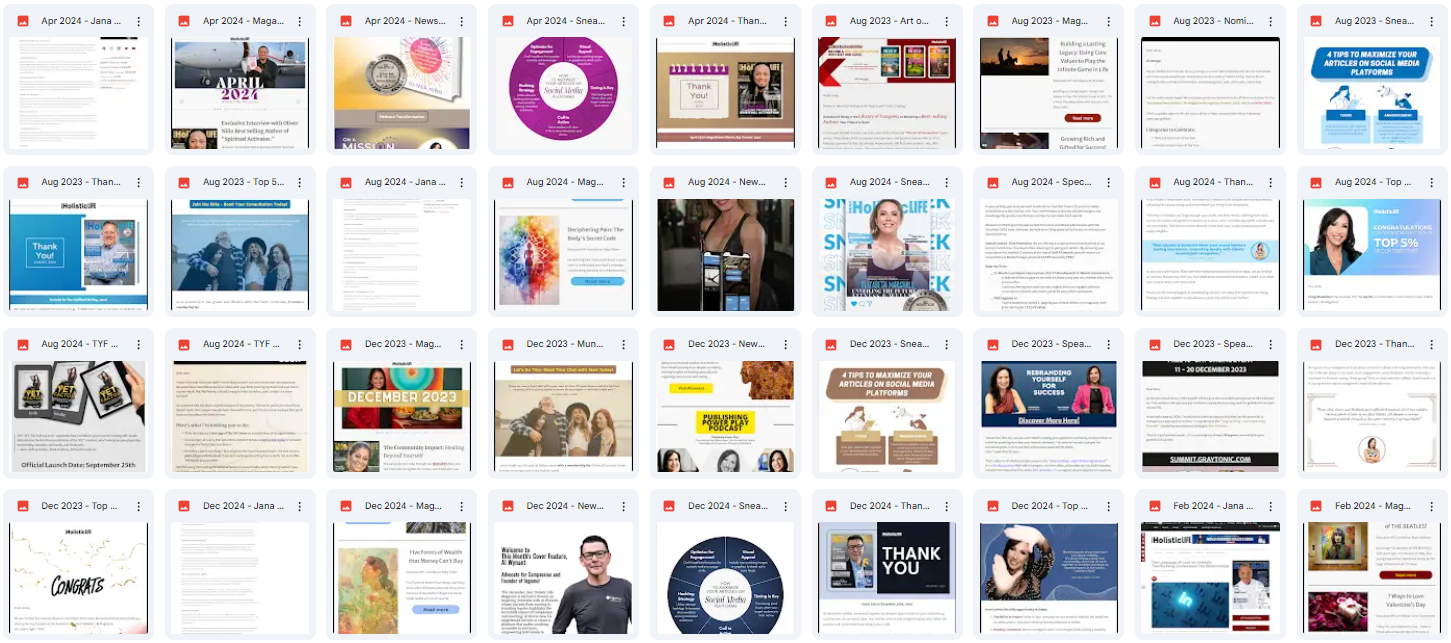Open Aug 2023 - Than thank you thumbnail
Screen dimensions: 1451x643
tap(79, 255)
